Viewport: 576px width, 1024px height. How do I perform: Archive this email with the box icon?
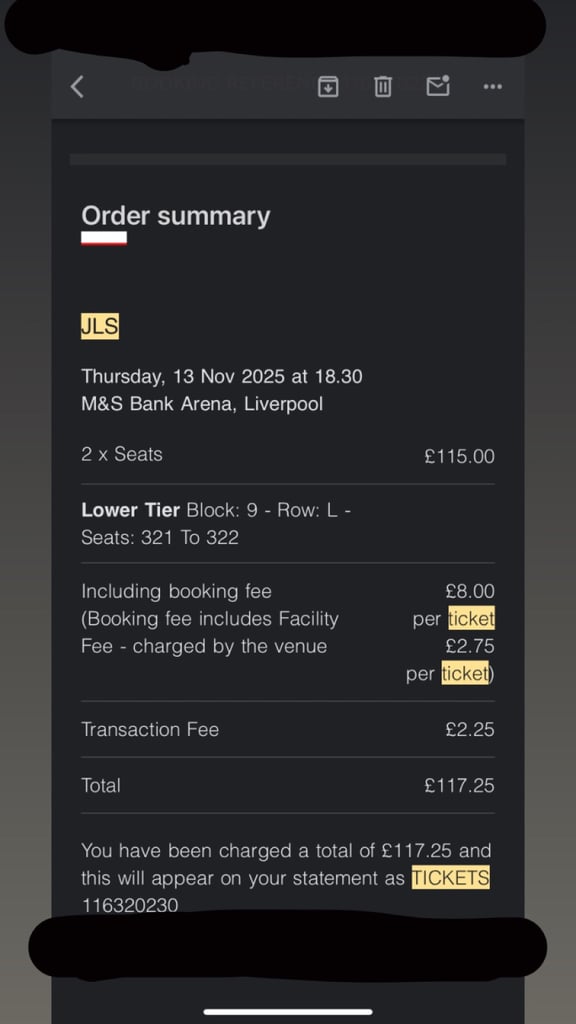tap(328, 86)
